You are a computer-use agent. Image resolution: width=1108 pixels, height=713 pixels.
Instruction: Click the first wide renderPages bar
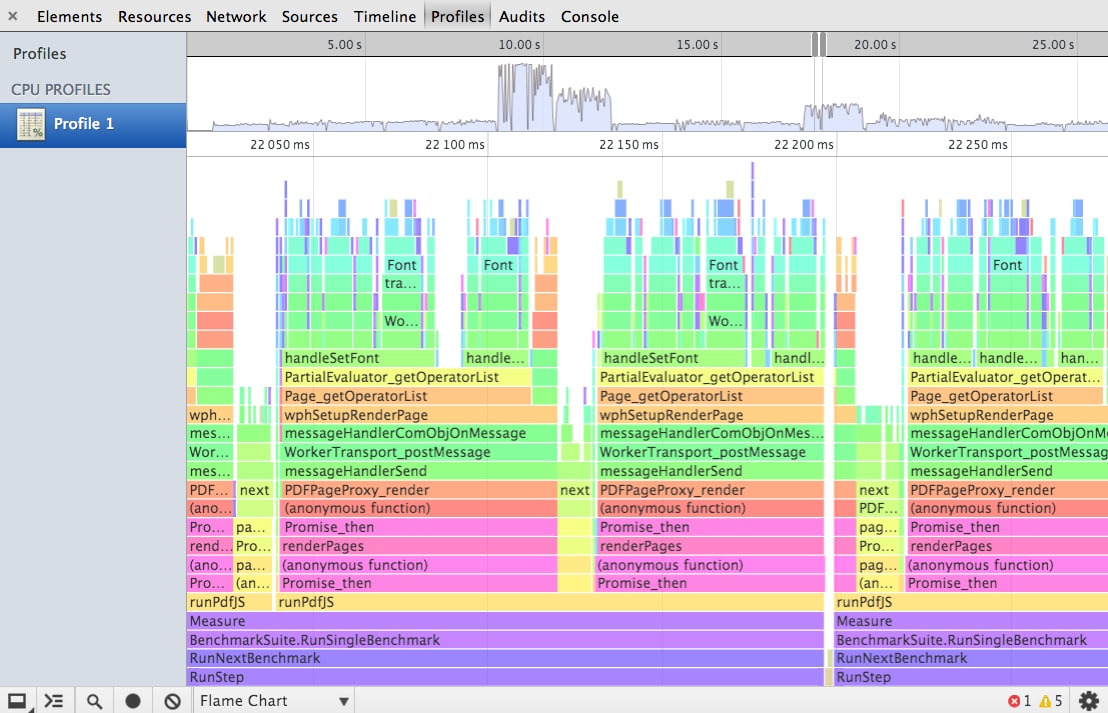[x=417, y=546]
